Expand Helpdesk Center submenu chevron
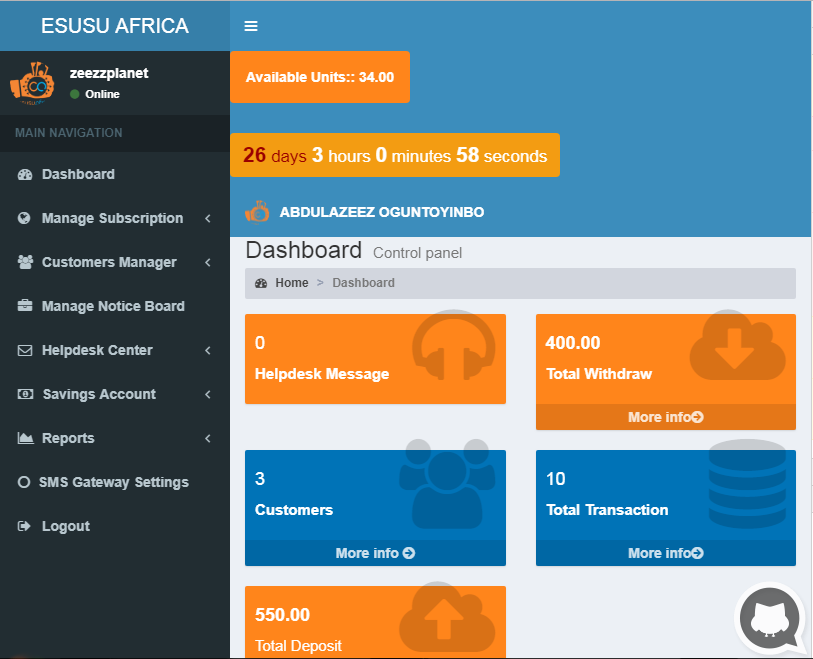Image resolution: width=813 pixels, height=659 pixels. point(208,350)
